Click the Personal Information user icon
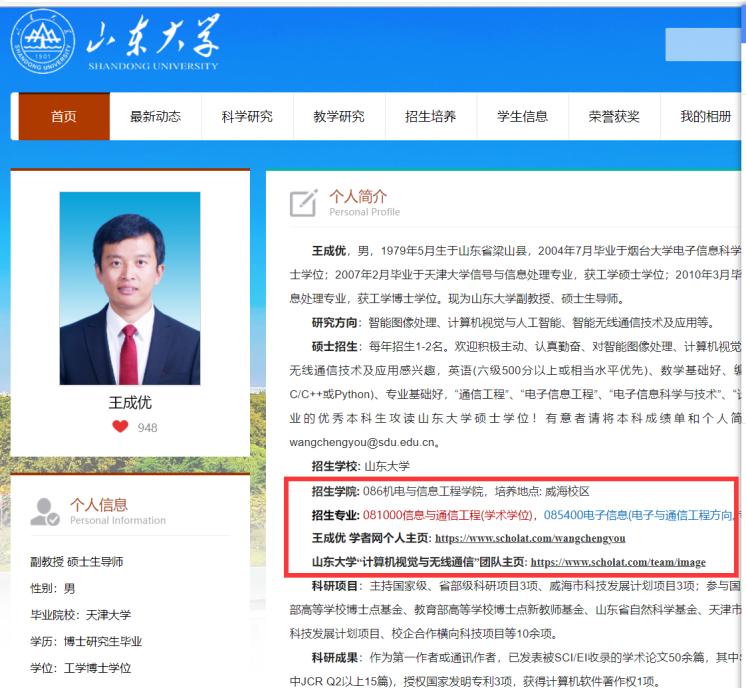746x688 pixels. pyautogui.click(x=45, y=511)
